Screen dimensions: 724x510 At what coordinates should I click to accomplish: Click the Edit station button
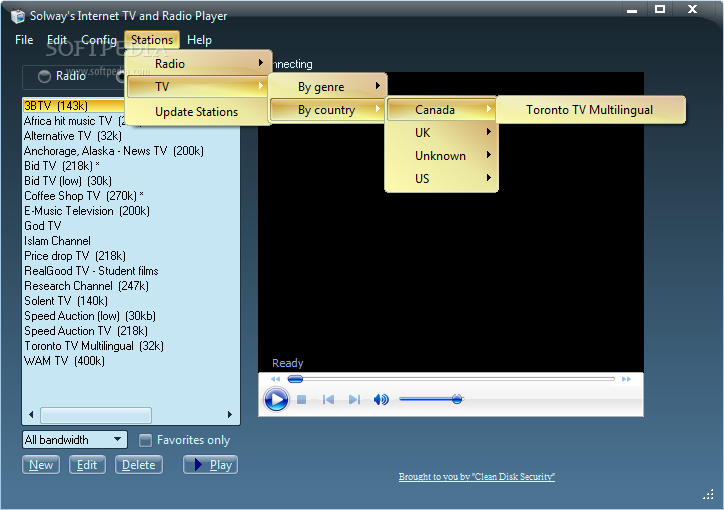tap(87, 465)
